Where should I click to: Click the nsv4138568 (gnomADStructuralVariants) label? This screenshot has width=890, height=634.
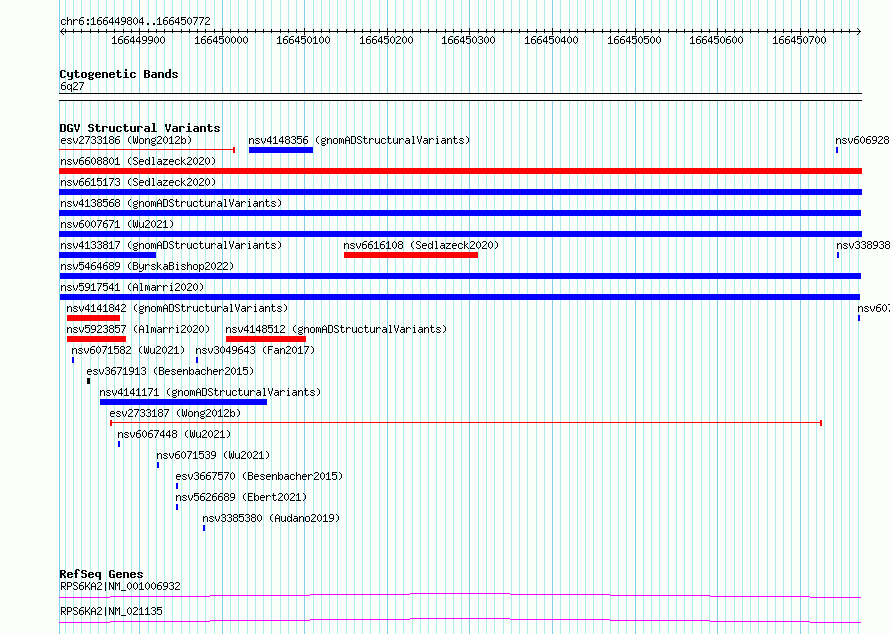tap(171, 203)
